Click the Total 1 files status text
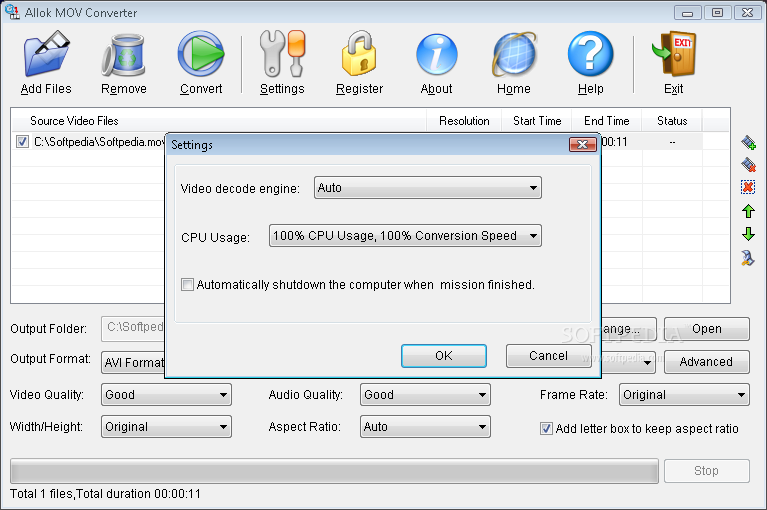 (105, 494)
